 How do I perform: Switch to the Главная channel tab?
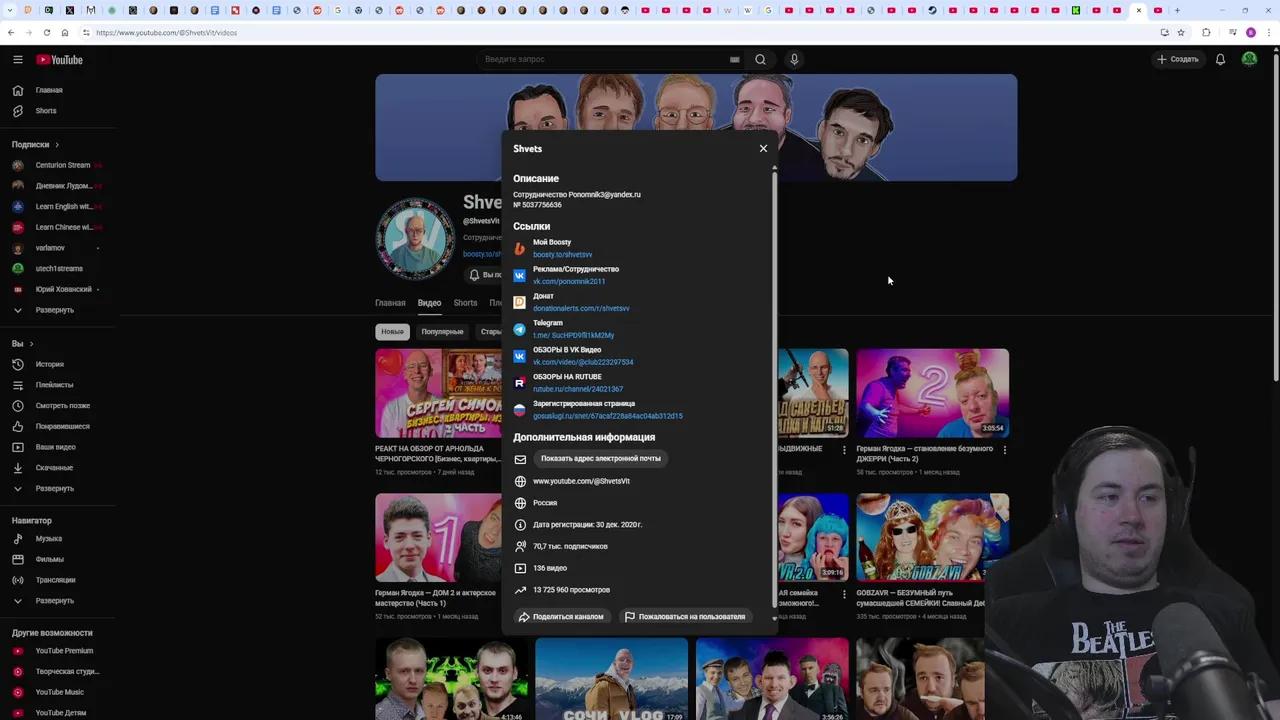pyautogui.click(x=390, y=303)
